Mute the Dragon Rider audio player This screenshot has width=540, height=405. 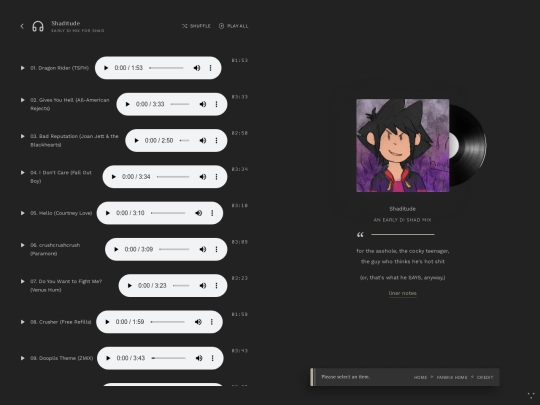point(197,68)
